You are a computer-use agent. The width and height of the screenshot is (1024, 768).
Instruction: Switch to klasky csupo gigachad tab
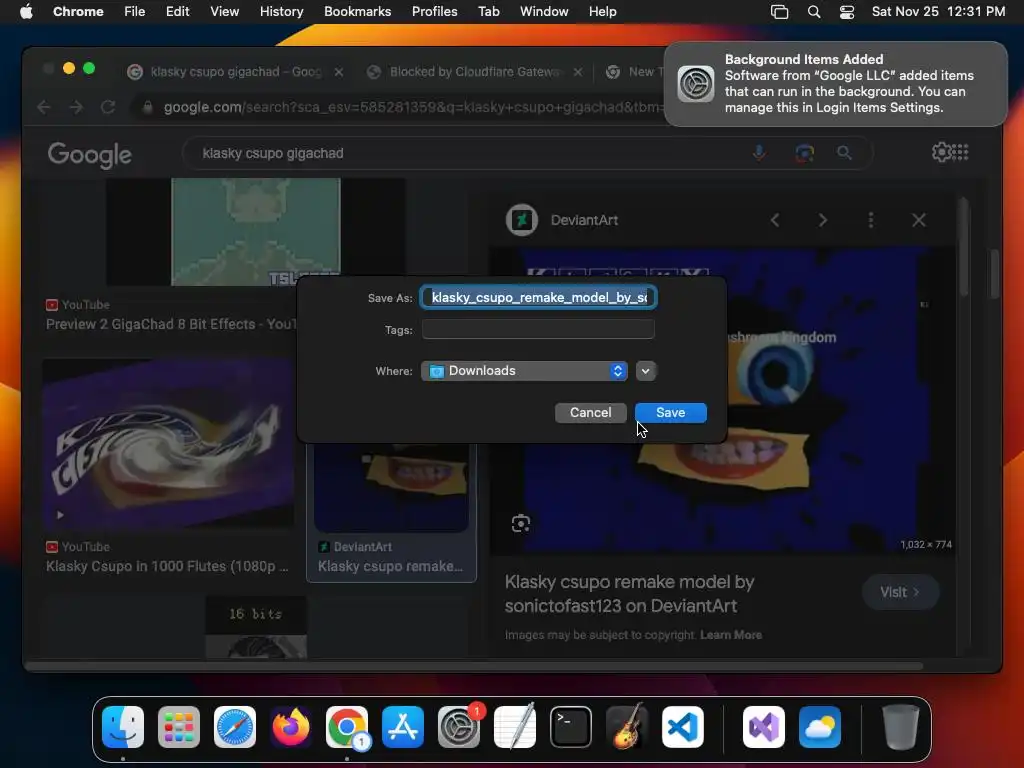pos(235,72)
